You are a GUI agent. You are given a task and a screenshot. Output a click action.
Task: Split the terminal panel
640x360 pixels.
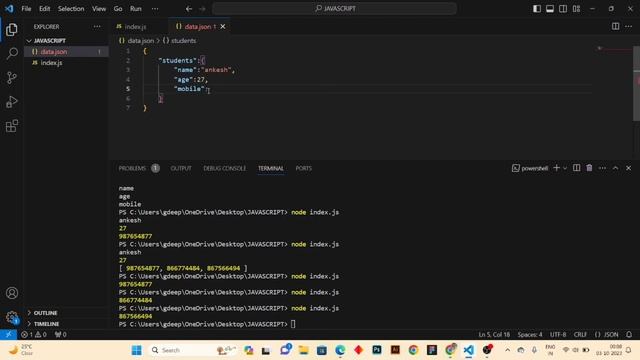point(576,168)
